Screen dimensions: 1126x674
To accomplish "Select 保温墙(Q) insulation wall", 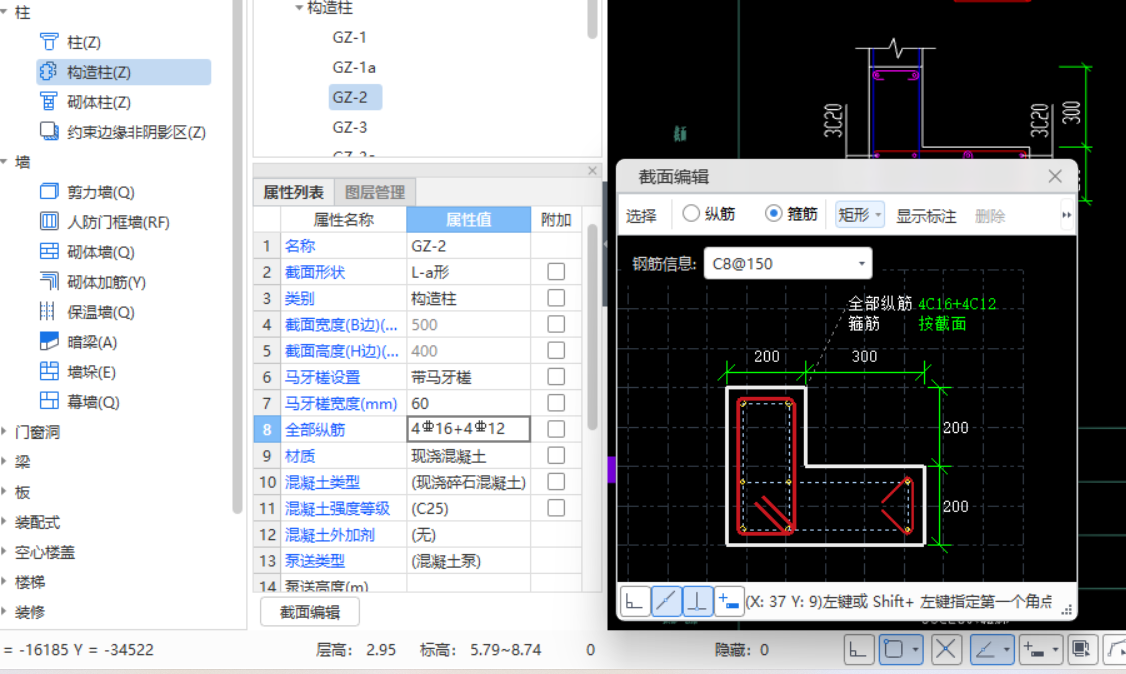I will (x=87, y=312).
